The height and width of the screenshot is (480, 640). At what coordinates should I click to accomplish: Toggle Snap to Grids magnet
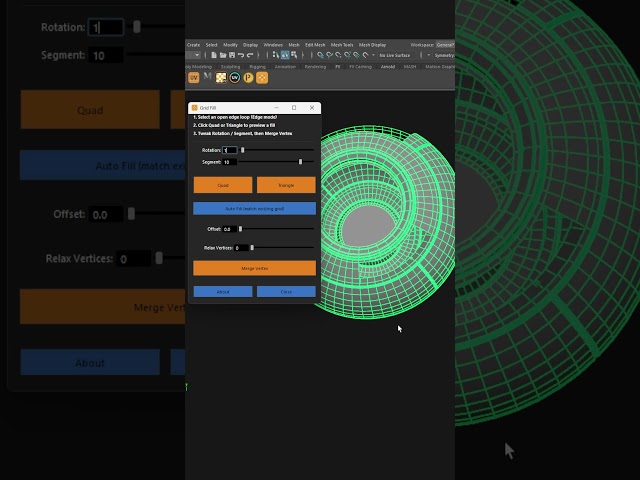point(320,55)
